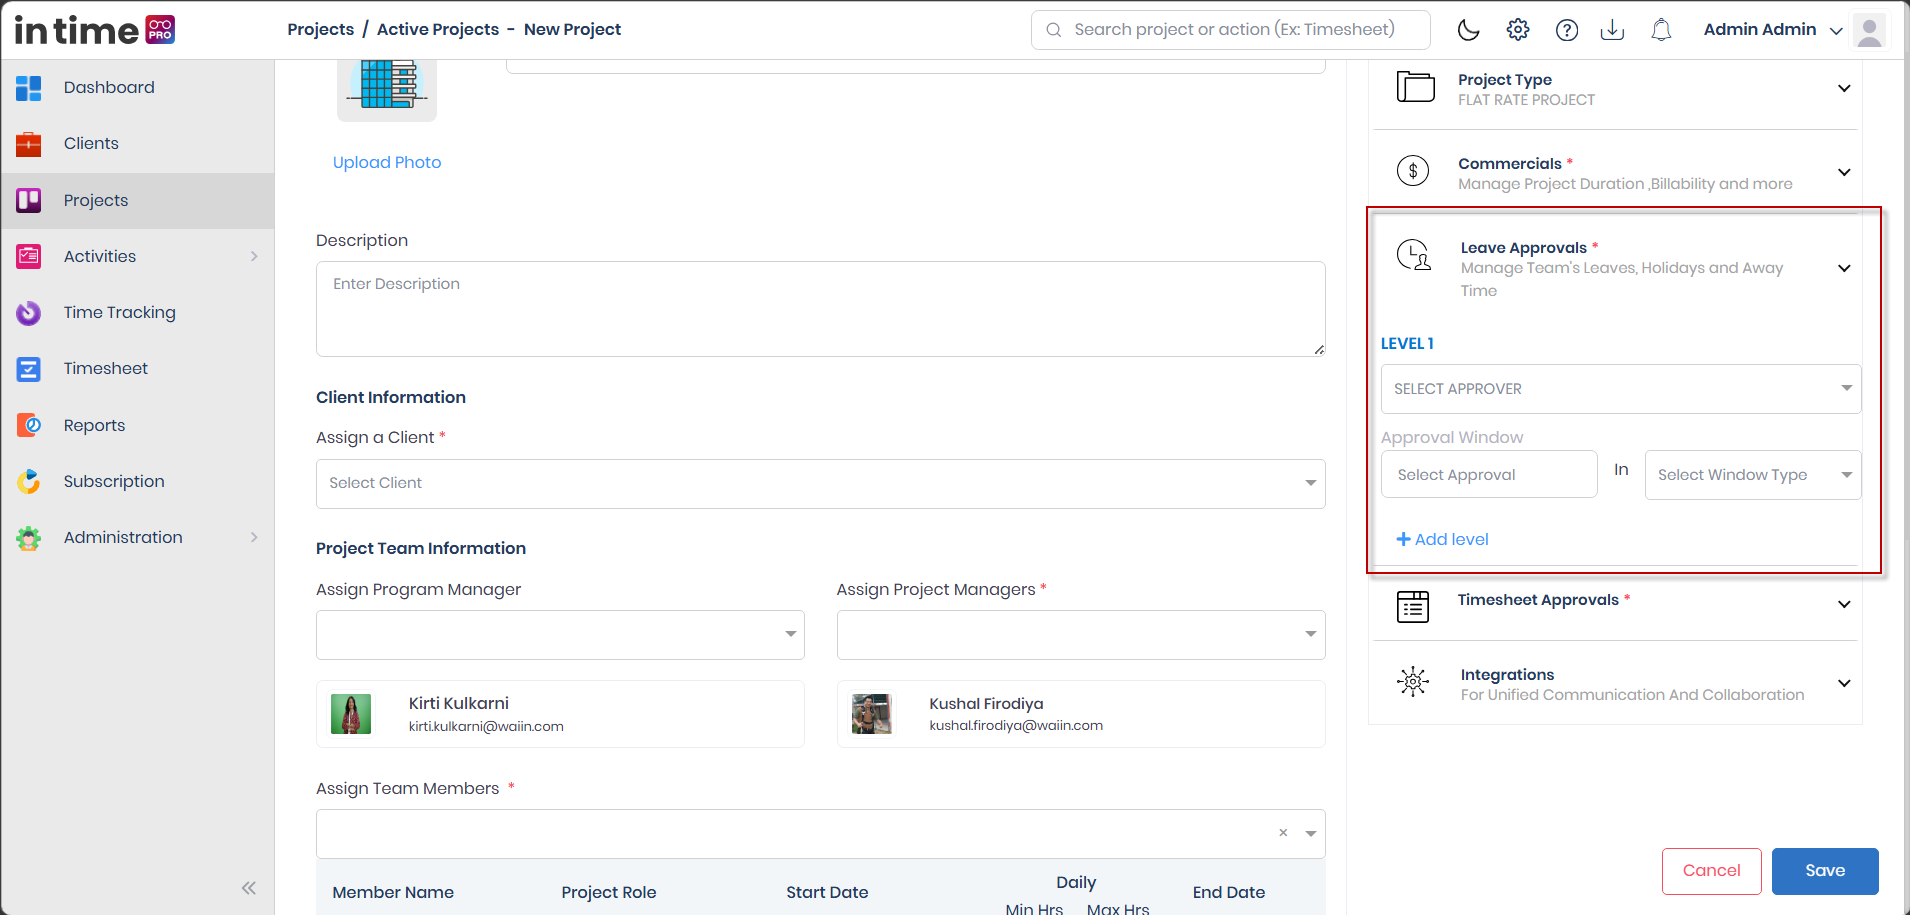This screenshot has height=915, width=1910.
Task: Click the Select Approval input field
Action: tap(1489, 475)
